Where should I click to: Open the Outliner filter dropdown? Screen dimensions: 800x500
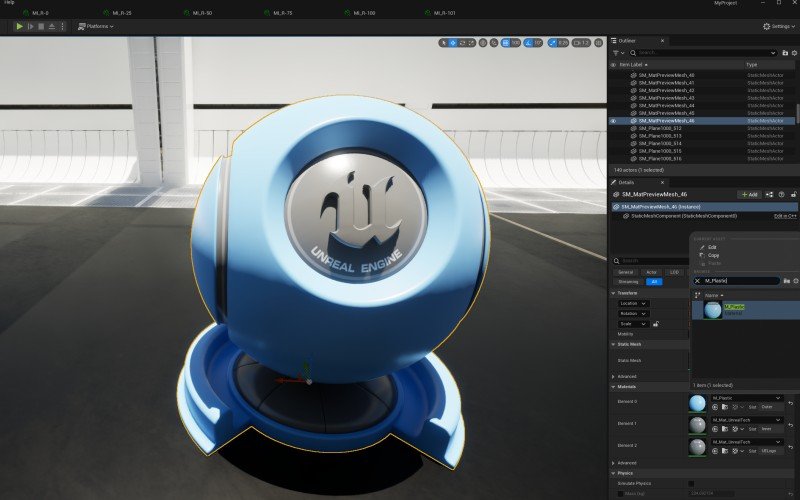pos(619,53)
